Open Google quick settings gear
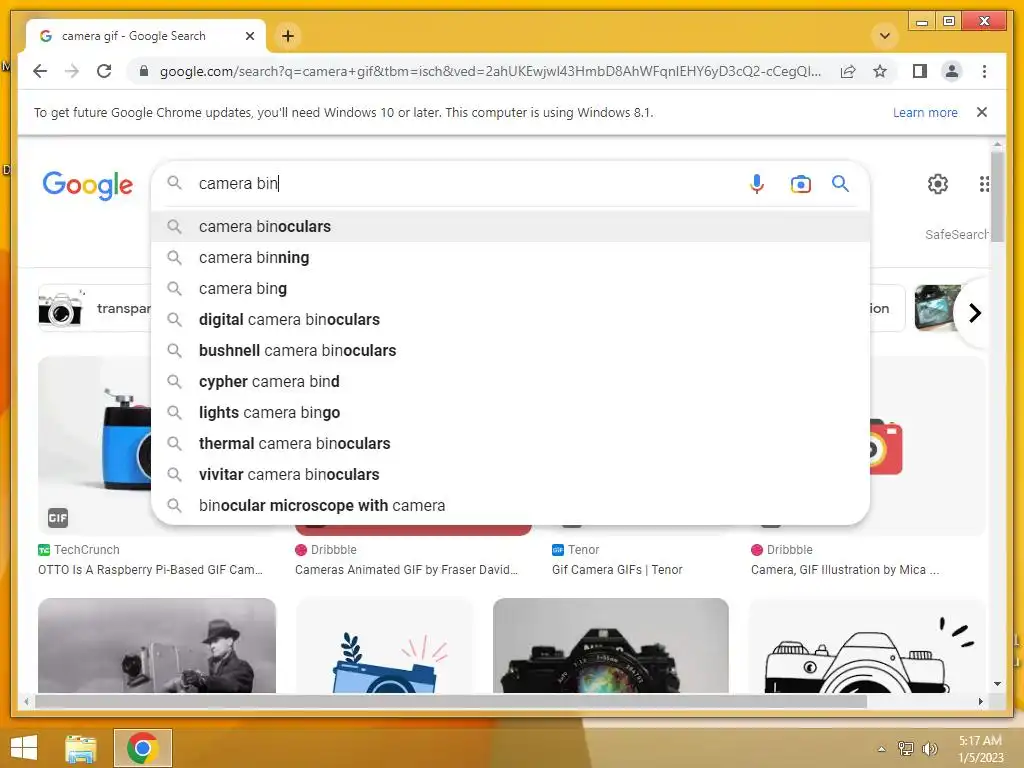1024x768 pixels. [937, 184]
